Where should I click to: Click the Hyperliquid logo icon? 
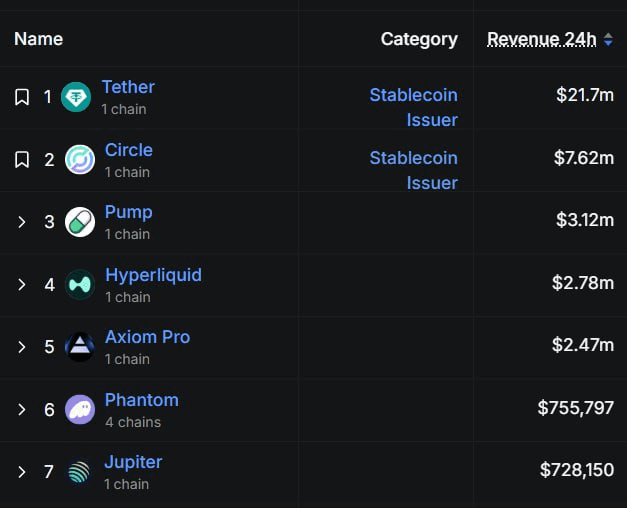pyautogui.click(x=80, y=284)
